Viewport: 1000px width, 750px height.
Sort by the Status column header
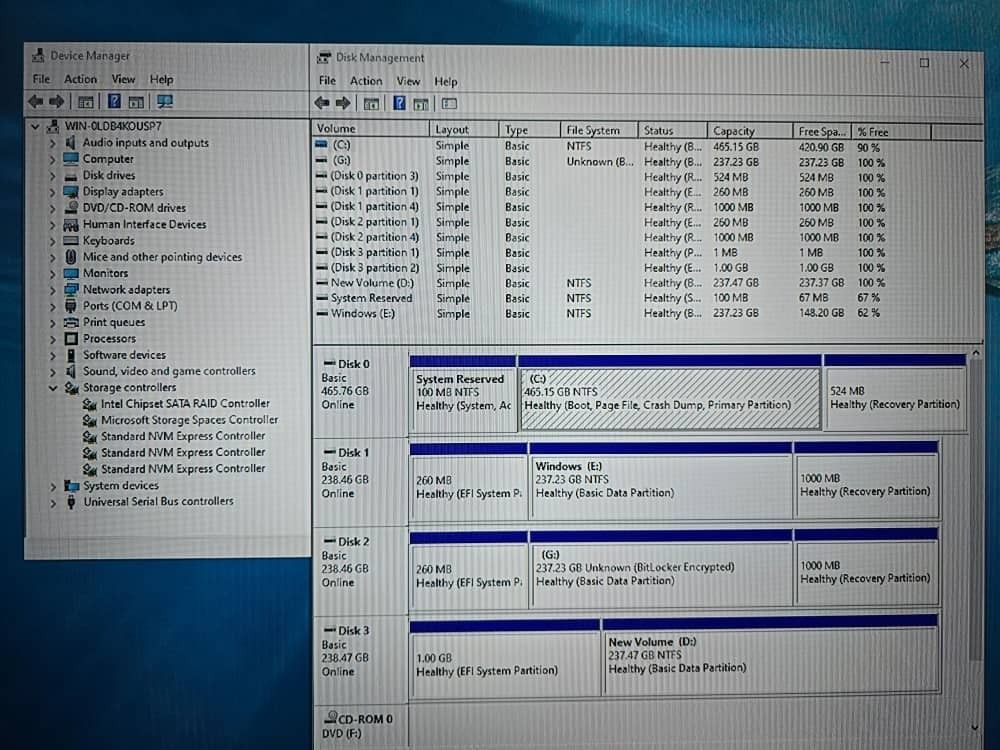(x=672, y=131)
